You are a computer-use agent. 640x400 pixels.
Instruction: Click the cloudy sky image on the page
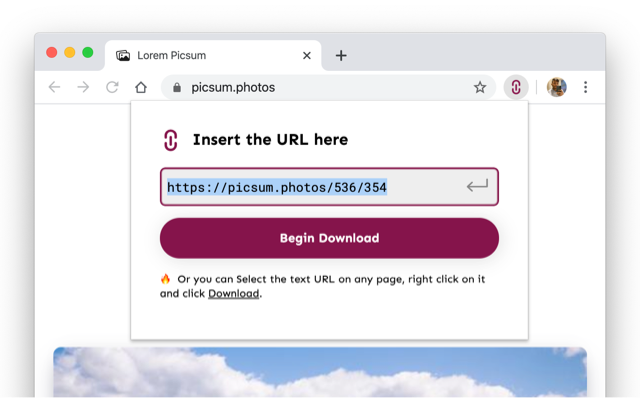[320, 372]
